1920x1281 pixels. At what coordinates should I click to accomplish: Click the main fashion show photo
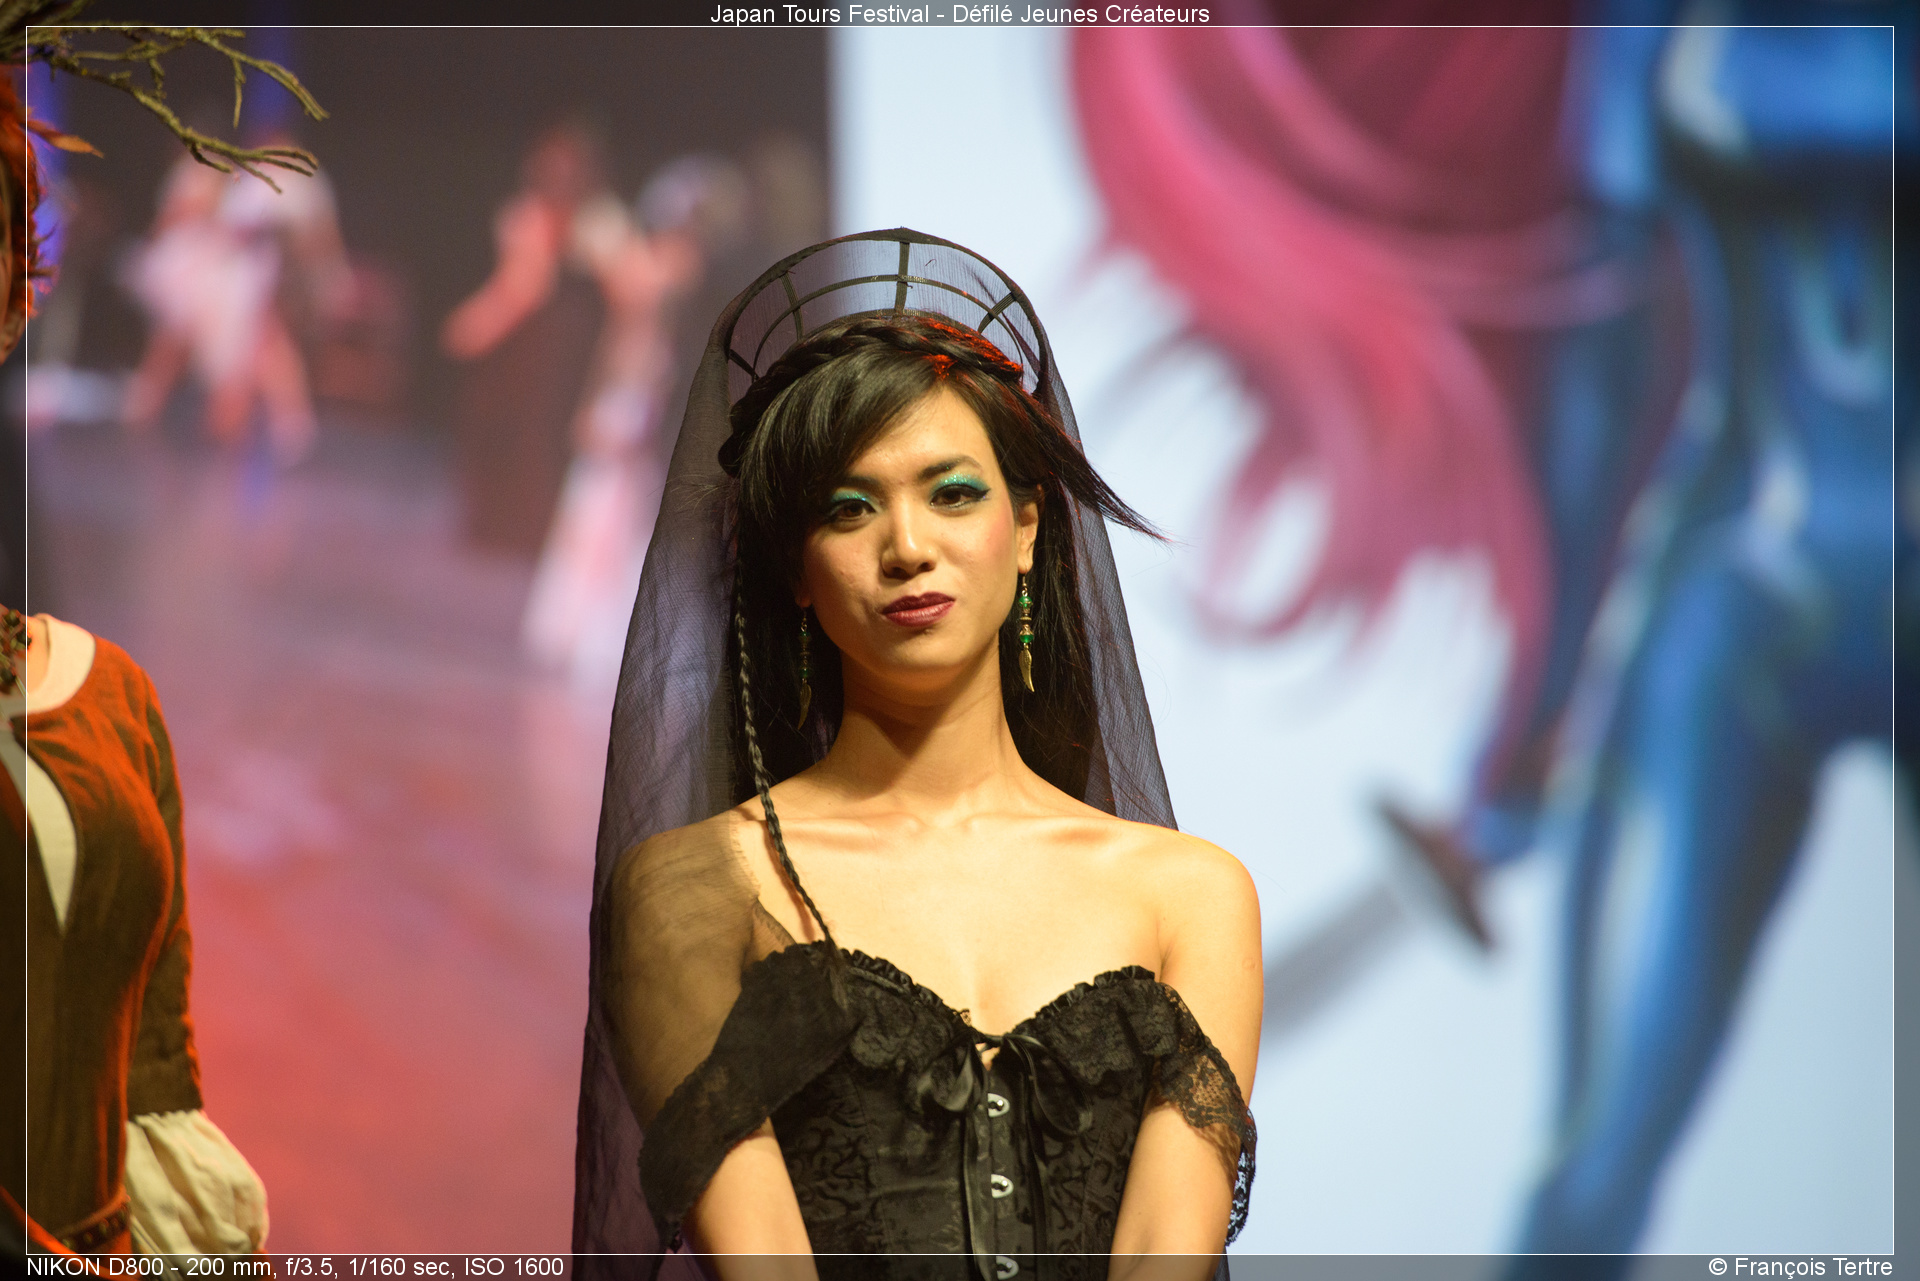[959, 640]
